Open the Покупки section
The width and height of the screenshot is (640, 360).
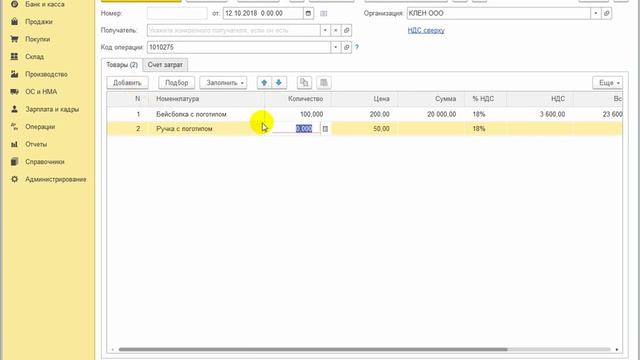coord(38,39)
